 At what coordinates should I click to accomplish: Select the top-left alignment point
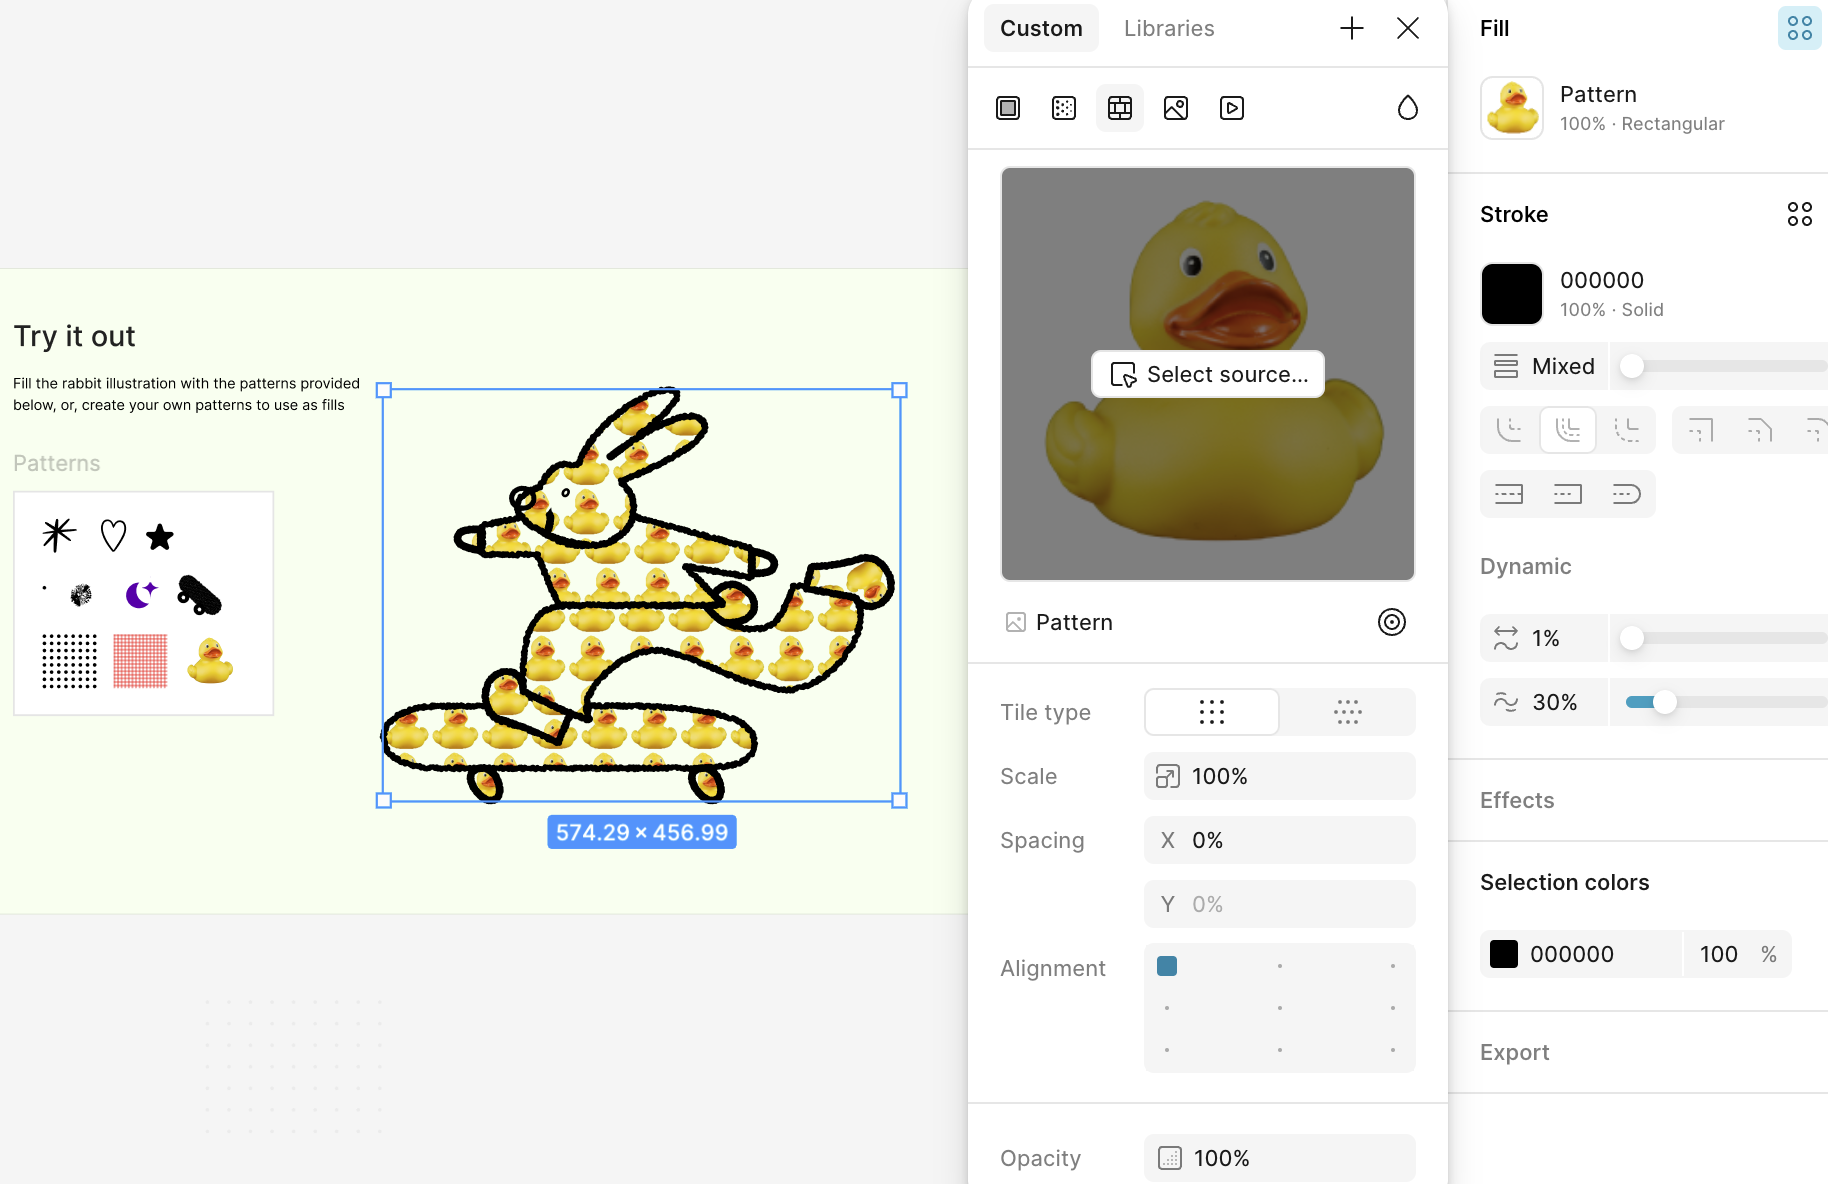(1167, 966)
